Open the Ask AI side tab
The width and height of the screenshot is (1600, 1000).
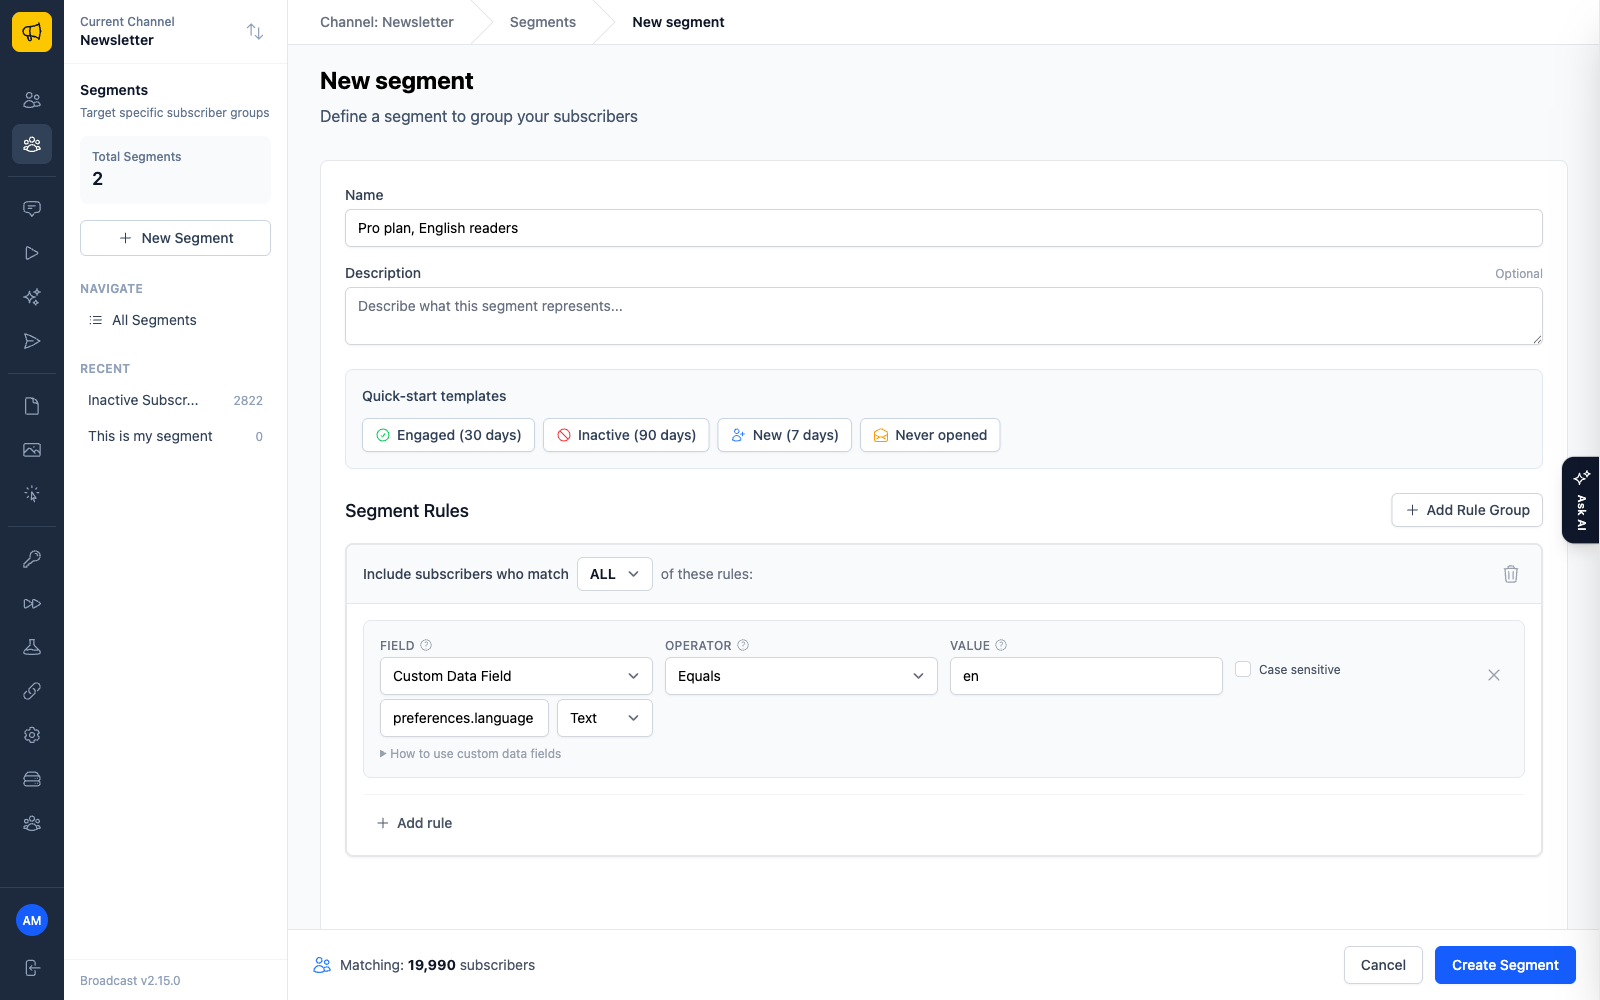[x=1581, y=500]
